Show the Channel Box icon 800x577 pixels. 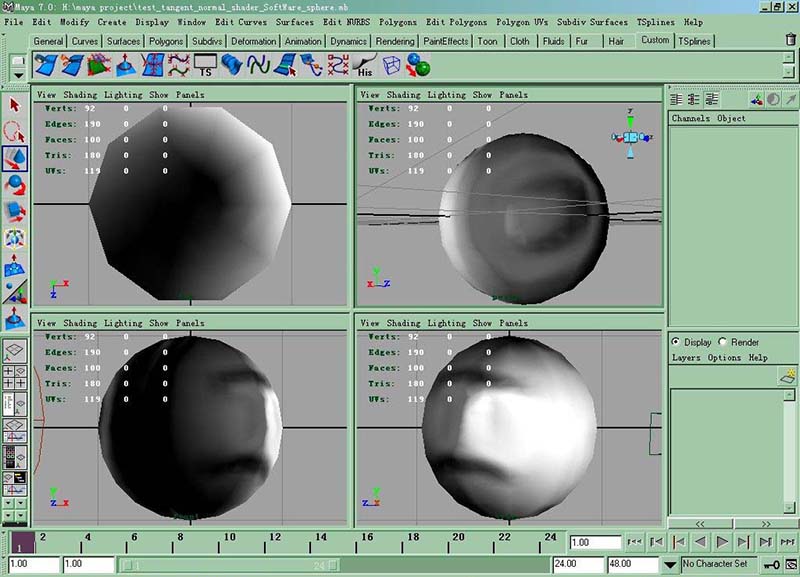(x=676, y=99)
